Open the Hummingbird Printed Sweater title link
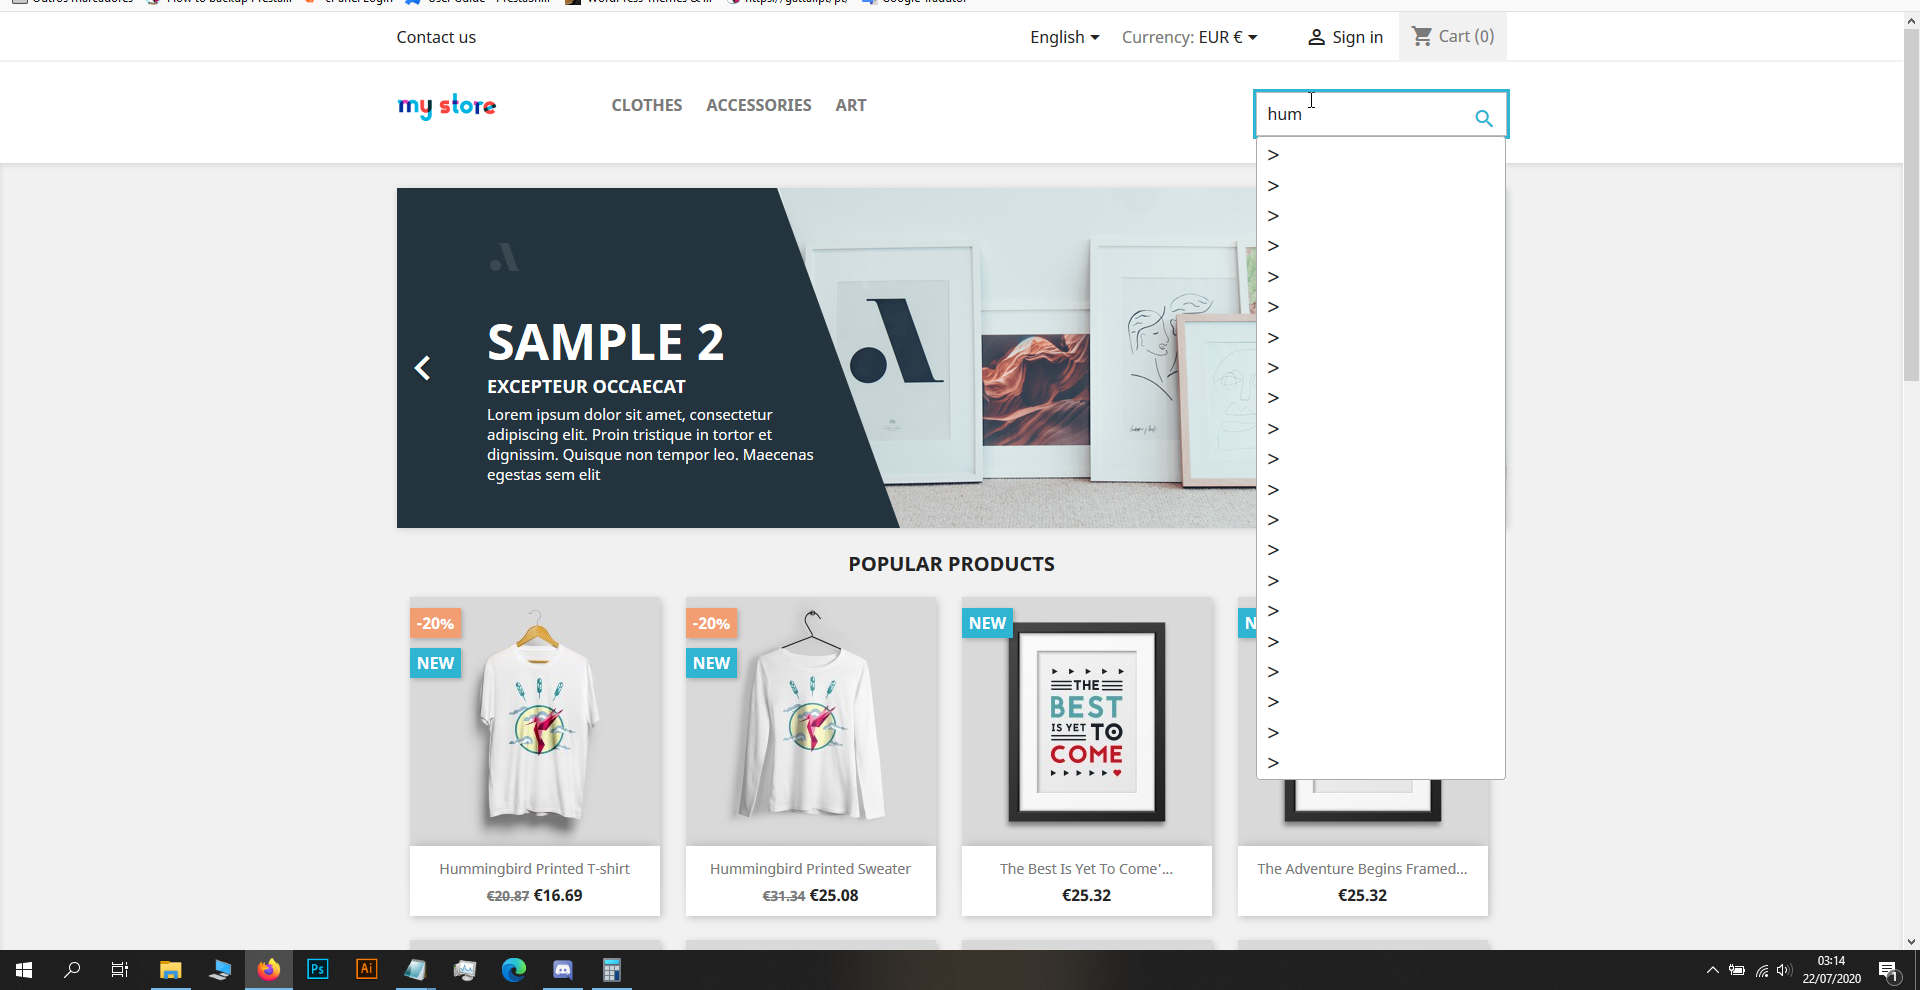1920x990 pixels. click(x=811, y=869)
